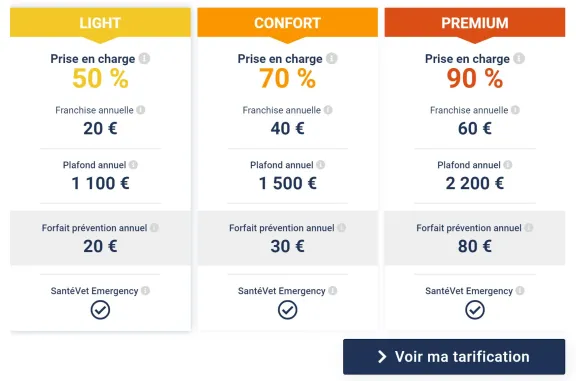Click CONFORT SantéVet Emergency checkmark
Screen dimensions: 576x381
click(288, 310)
